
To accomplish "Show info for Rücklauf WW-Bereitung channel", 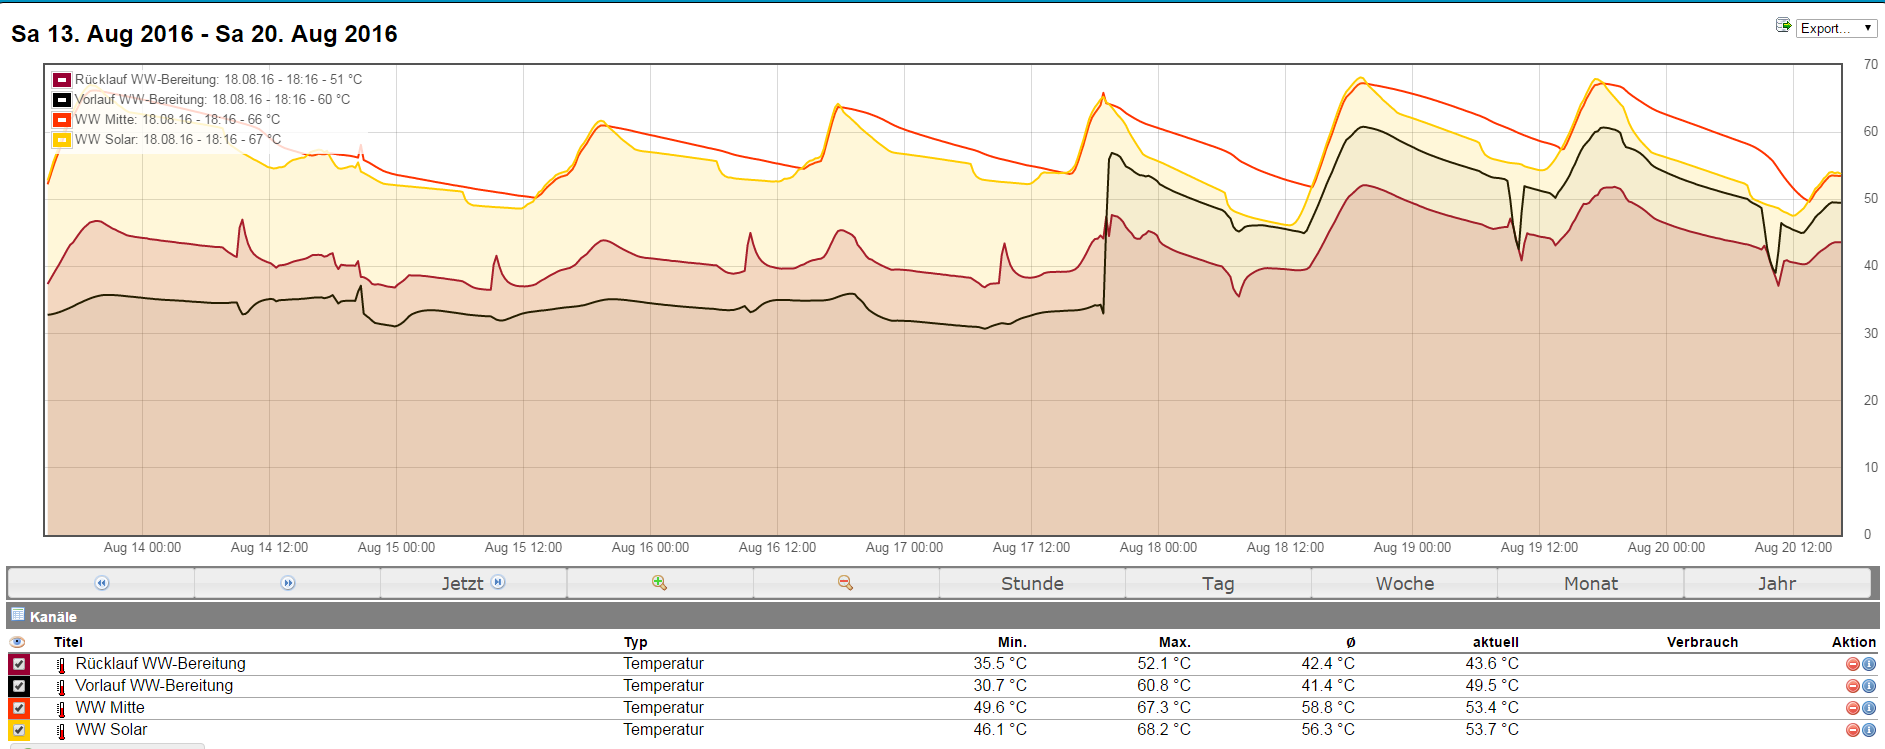I will click(1869, 664).
